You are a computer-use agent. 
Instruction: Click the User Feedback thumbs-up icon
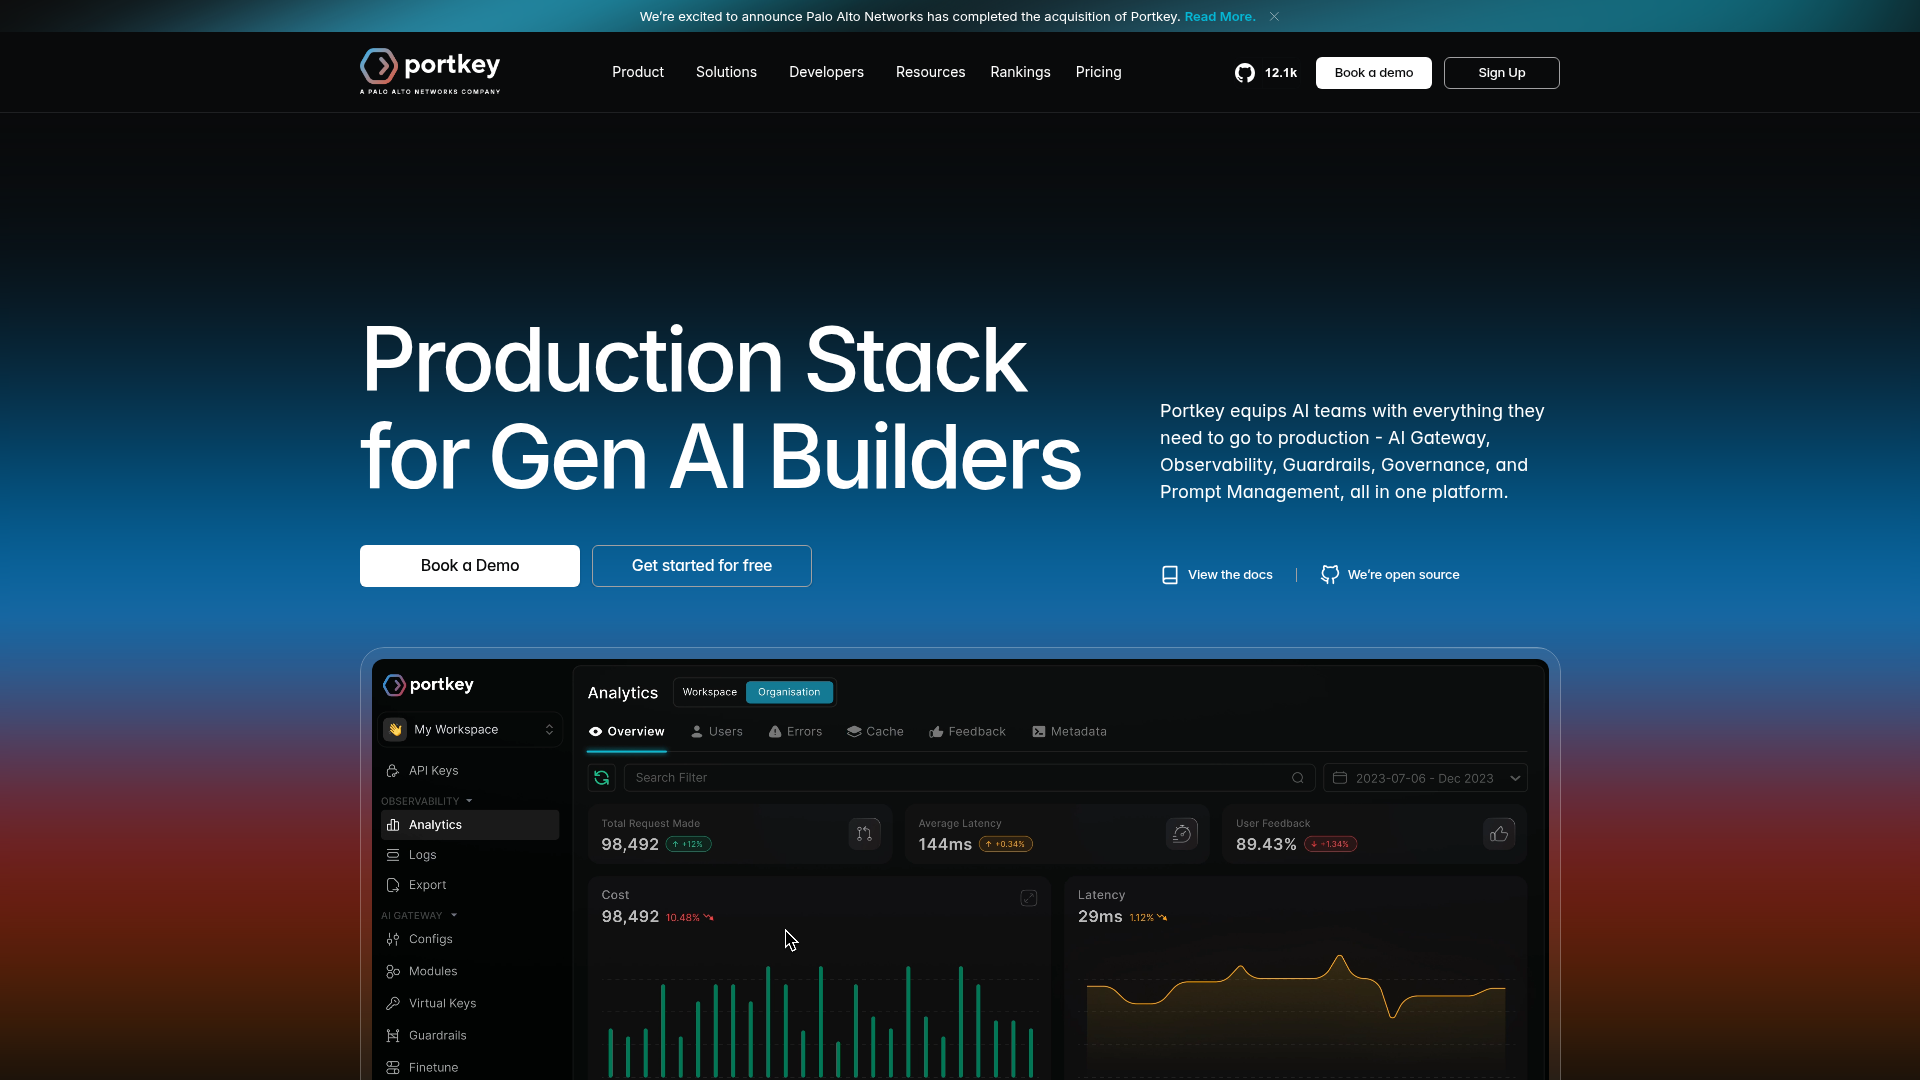[1499, 834]
